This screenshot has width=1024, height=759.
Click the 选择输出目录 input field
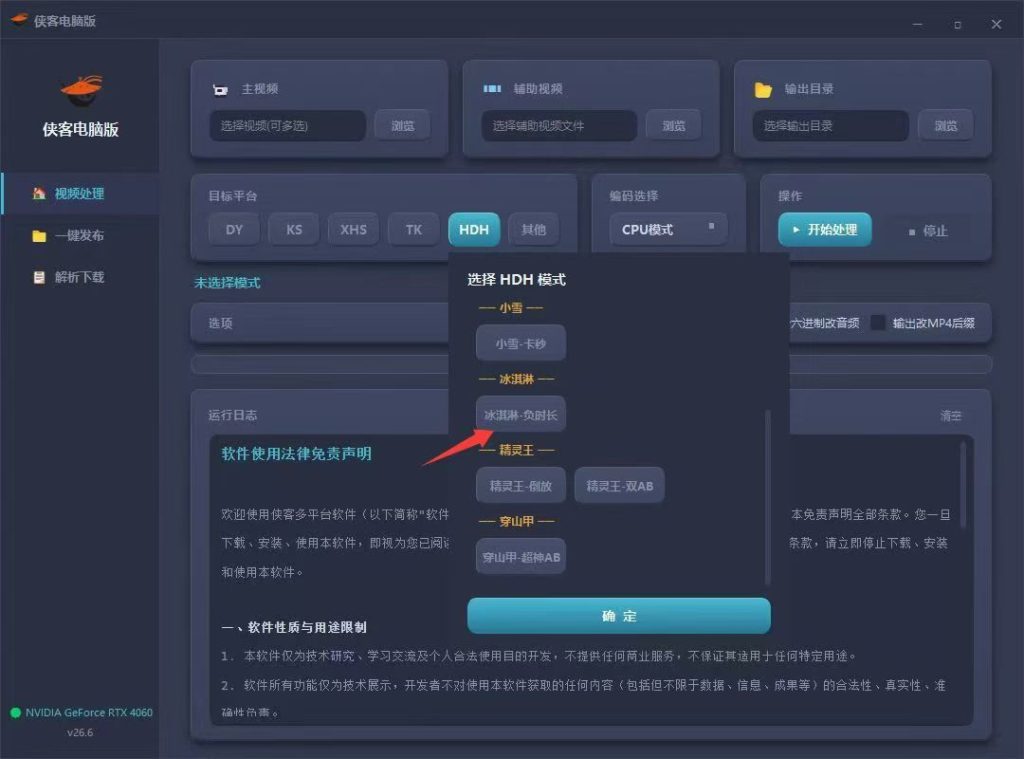point(831,125)
